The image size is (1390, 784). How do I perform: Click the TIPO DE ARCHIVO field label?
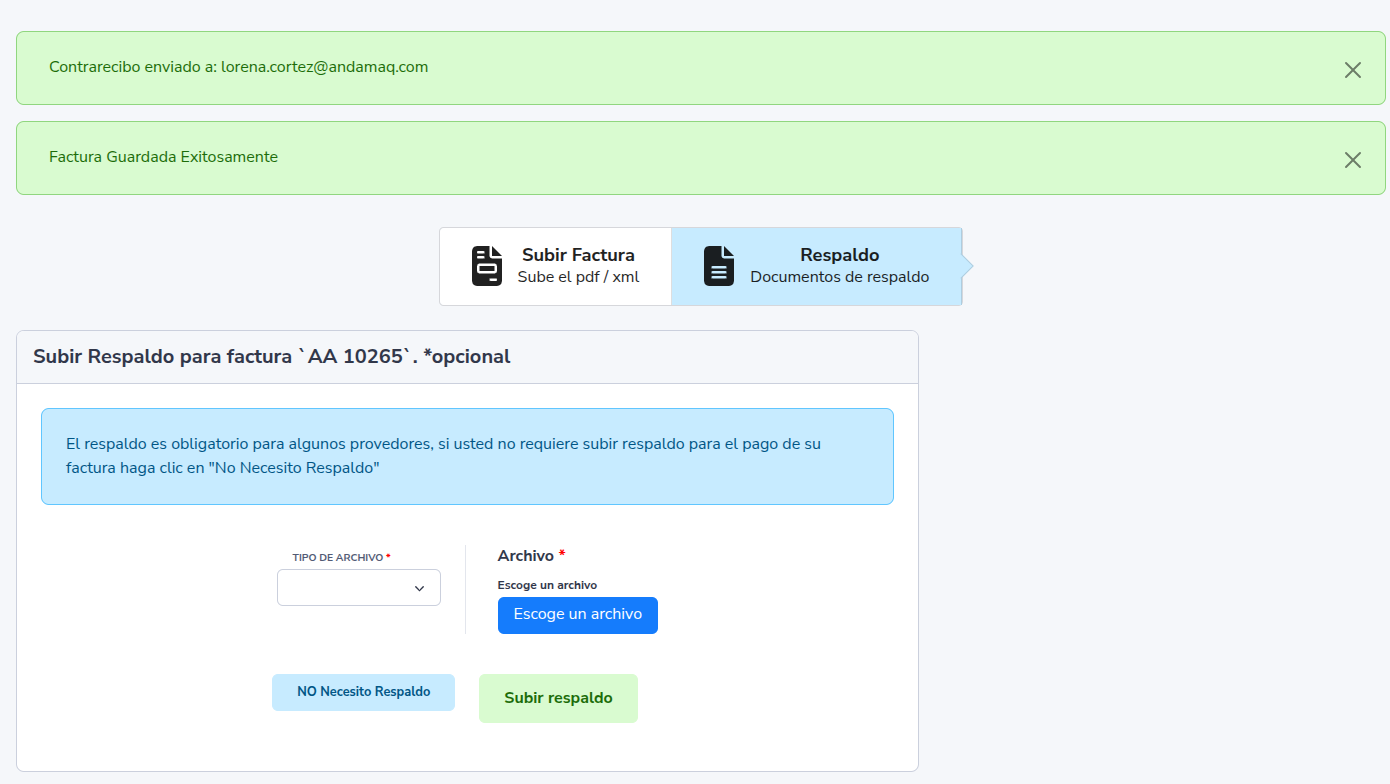coord(337,557)
